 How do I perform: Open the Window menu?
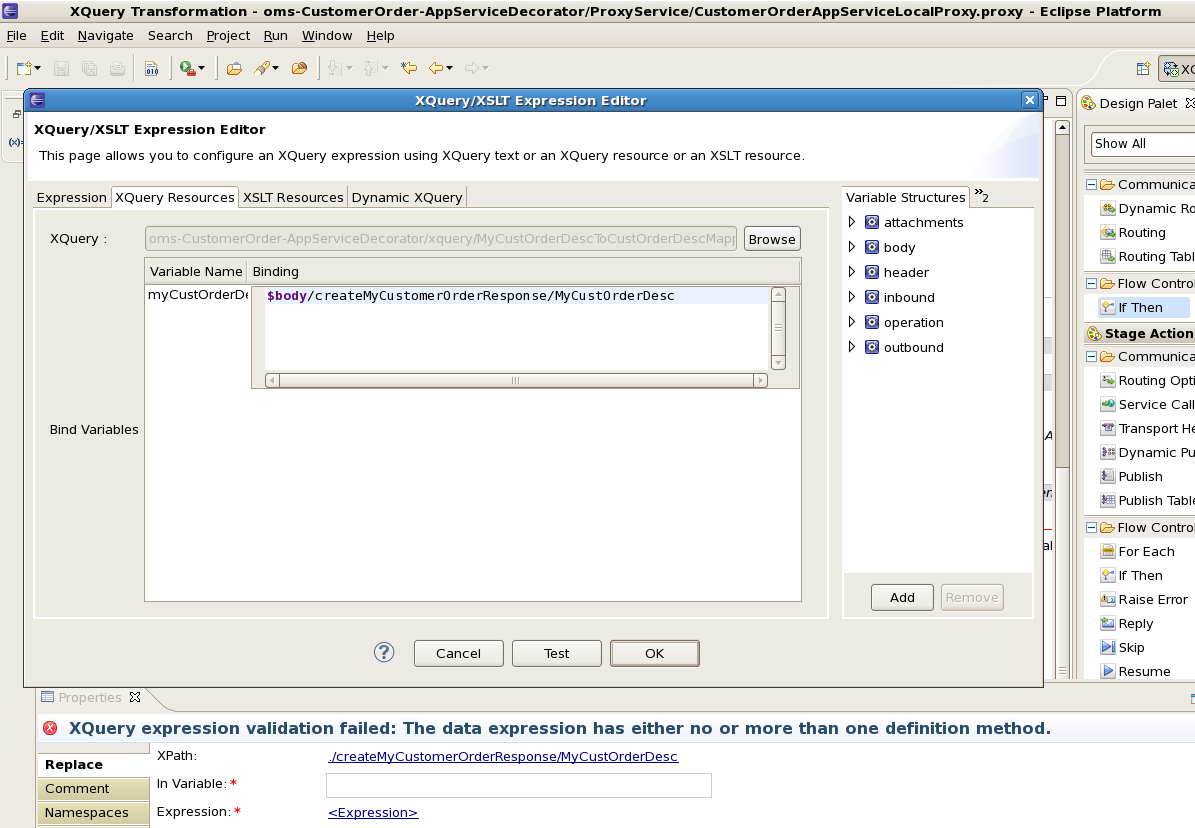(x=327, y=36)
